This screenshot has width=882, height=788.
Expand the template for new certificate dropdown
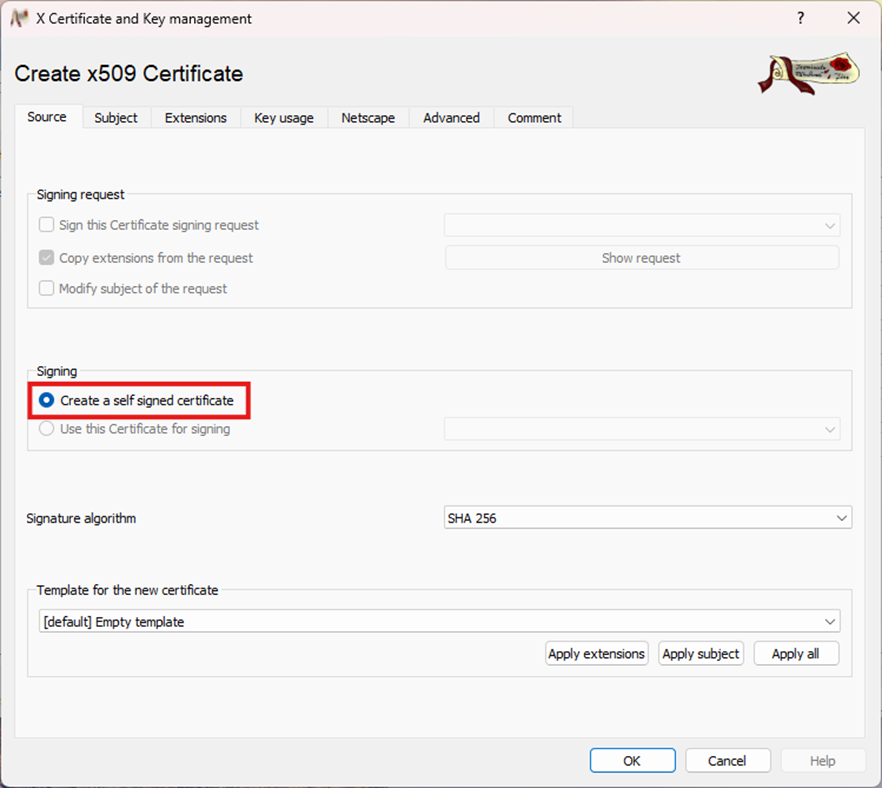tap(439, 622)
